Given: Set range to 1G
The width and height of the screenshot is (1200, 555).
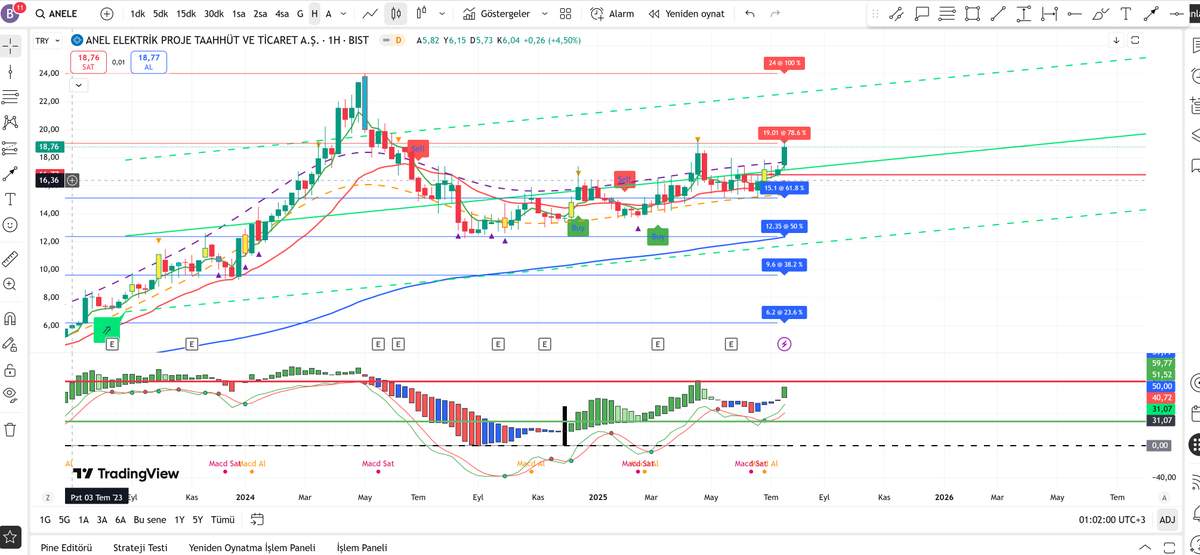Looking at the screenshot, I should point(45,519).
